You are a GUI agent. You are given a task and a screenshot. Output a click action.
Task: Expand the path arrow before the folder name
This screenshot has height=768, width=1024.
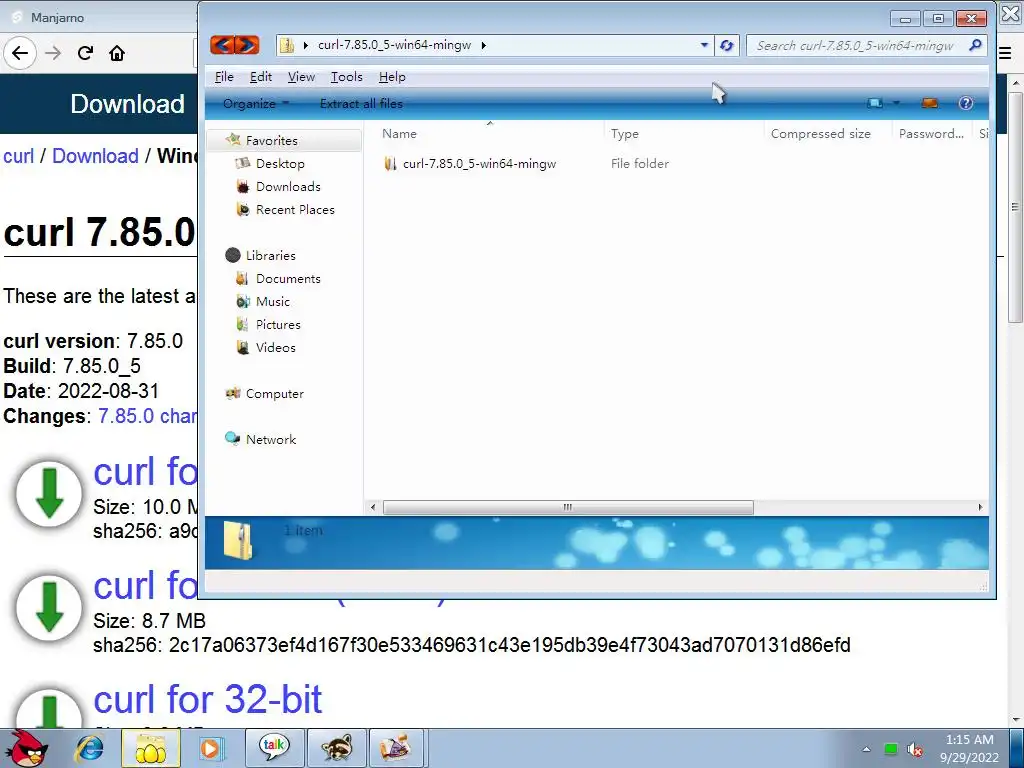(x=305, y=45)
